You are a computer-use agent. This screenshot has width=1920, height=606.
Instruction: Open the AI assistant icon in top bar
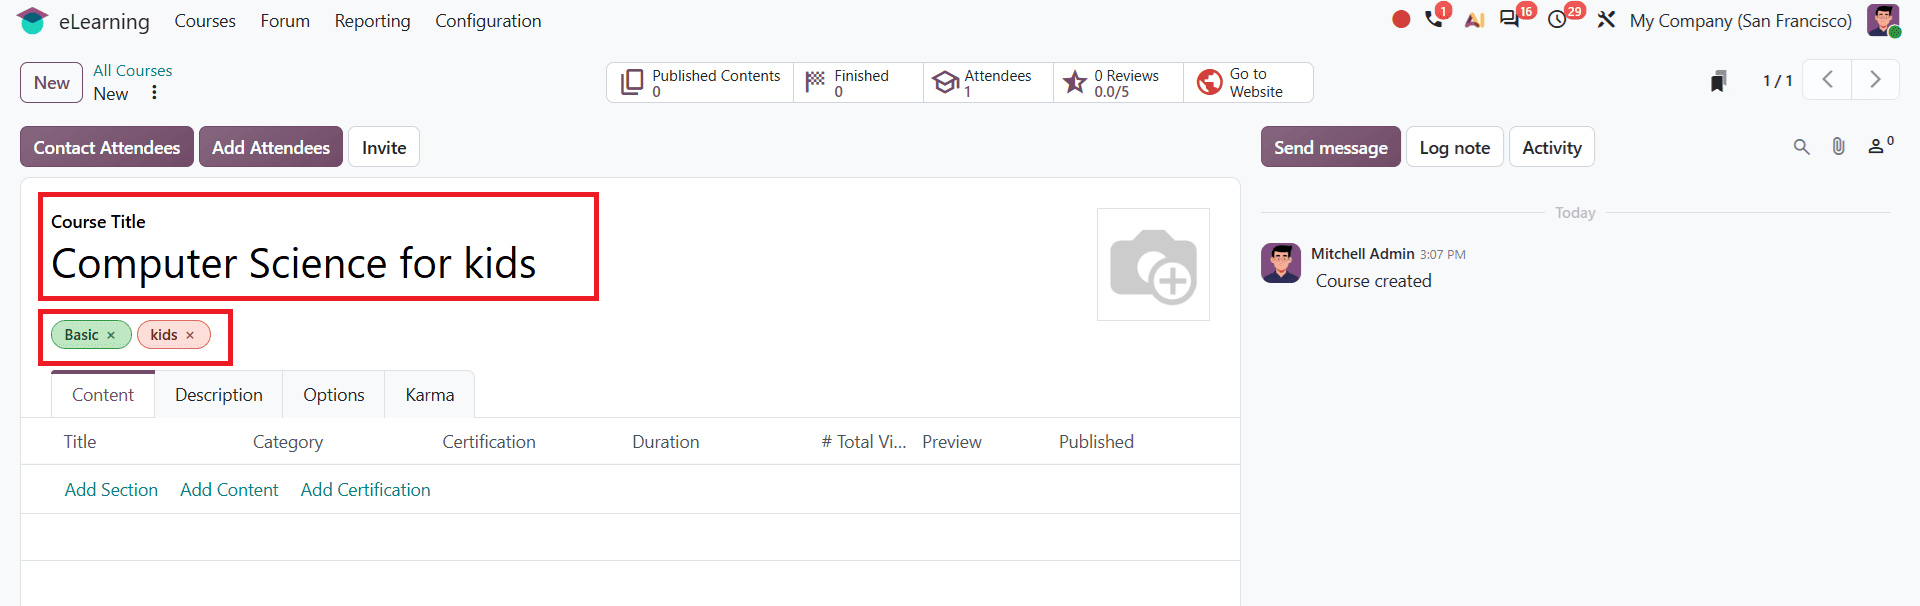(1474, 20)
